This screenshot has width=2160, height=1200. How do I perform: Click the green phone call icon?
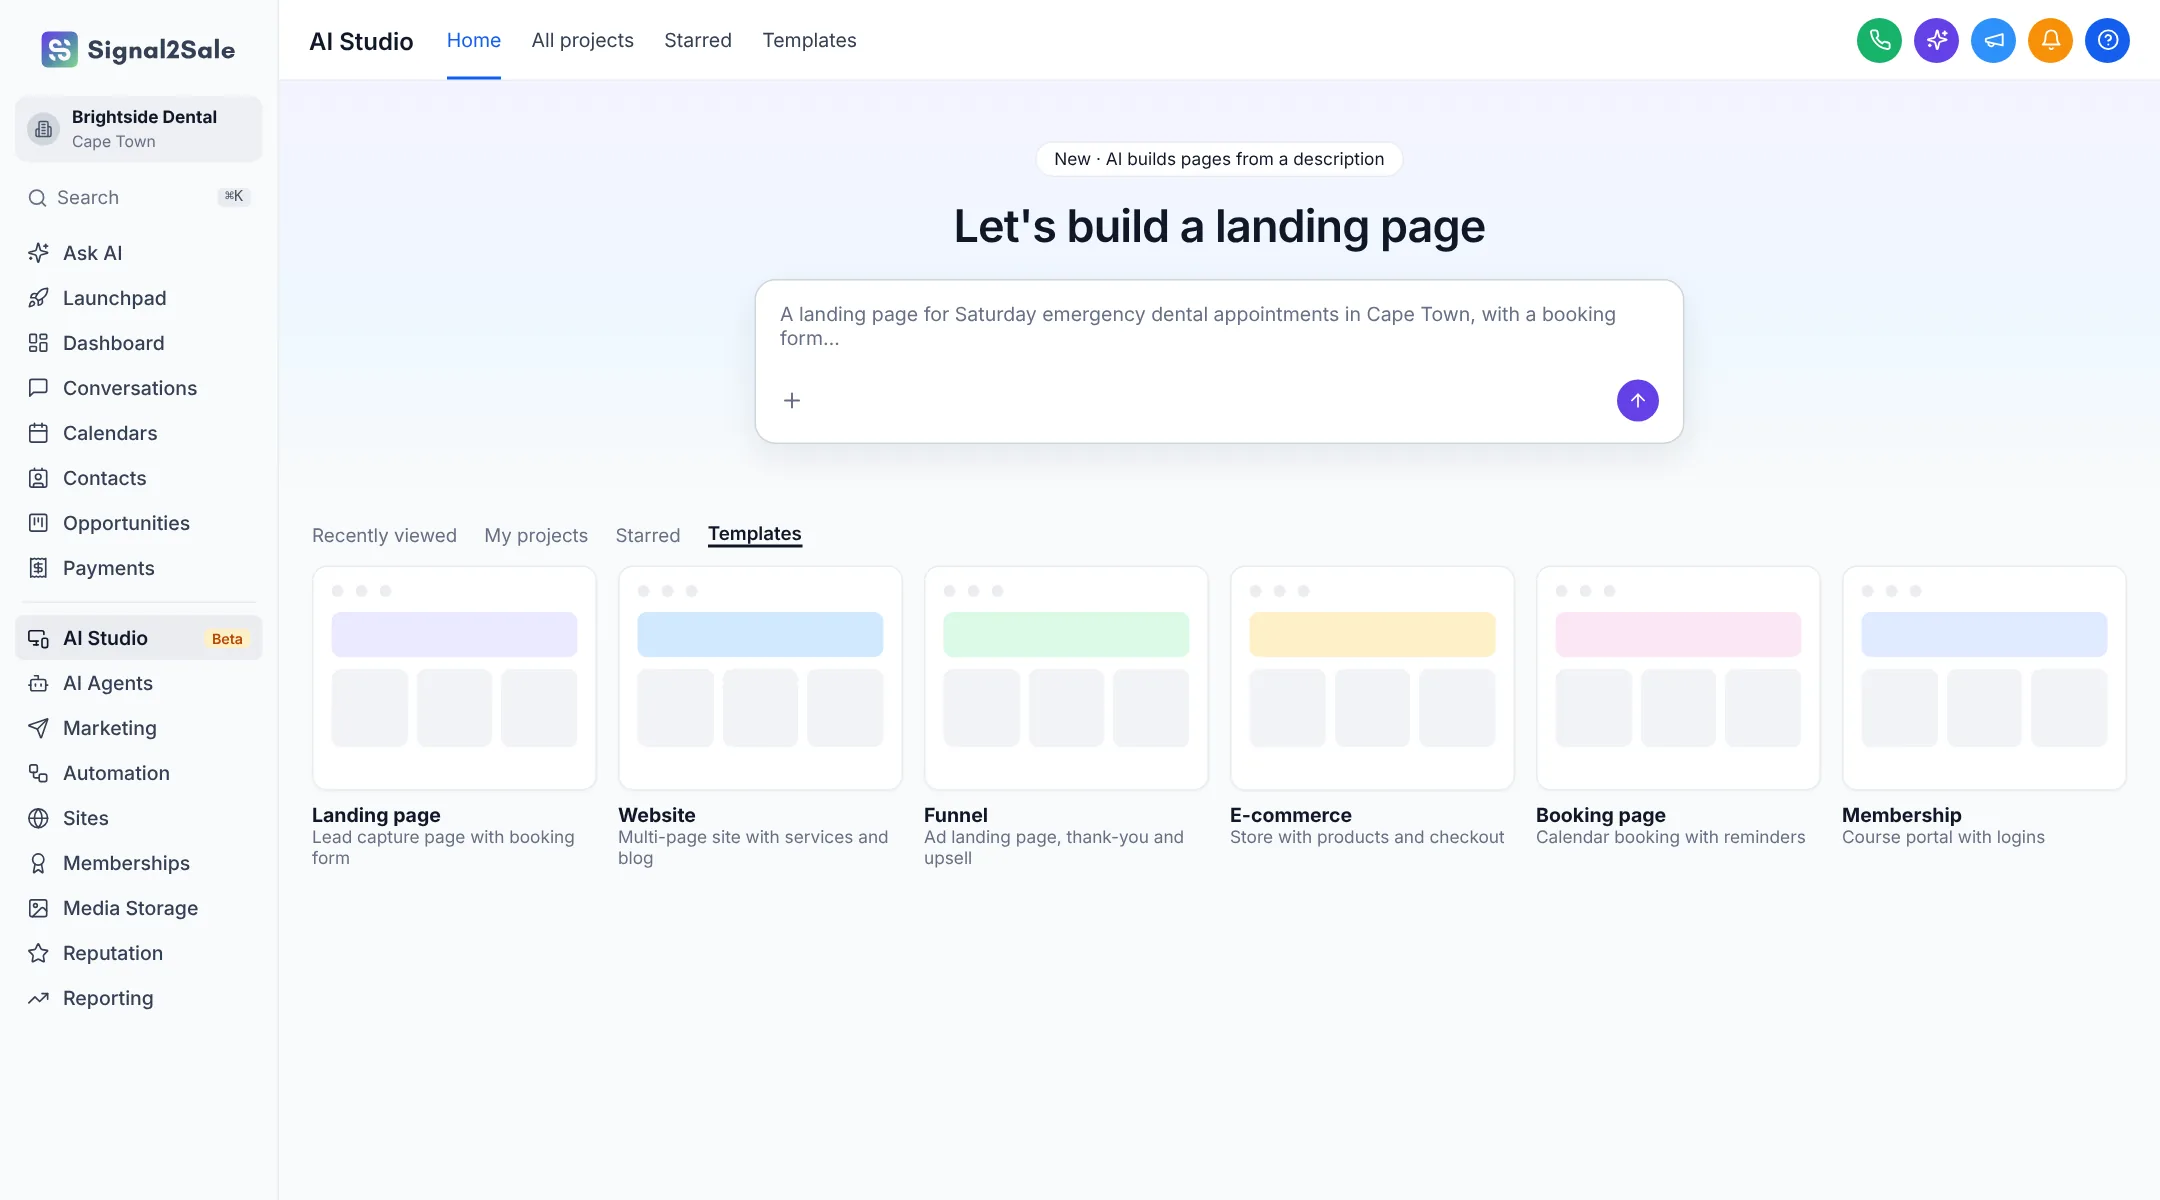(x=1879, y=40)
